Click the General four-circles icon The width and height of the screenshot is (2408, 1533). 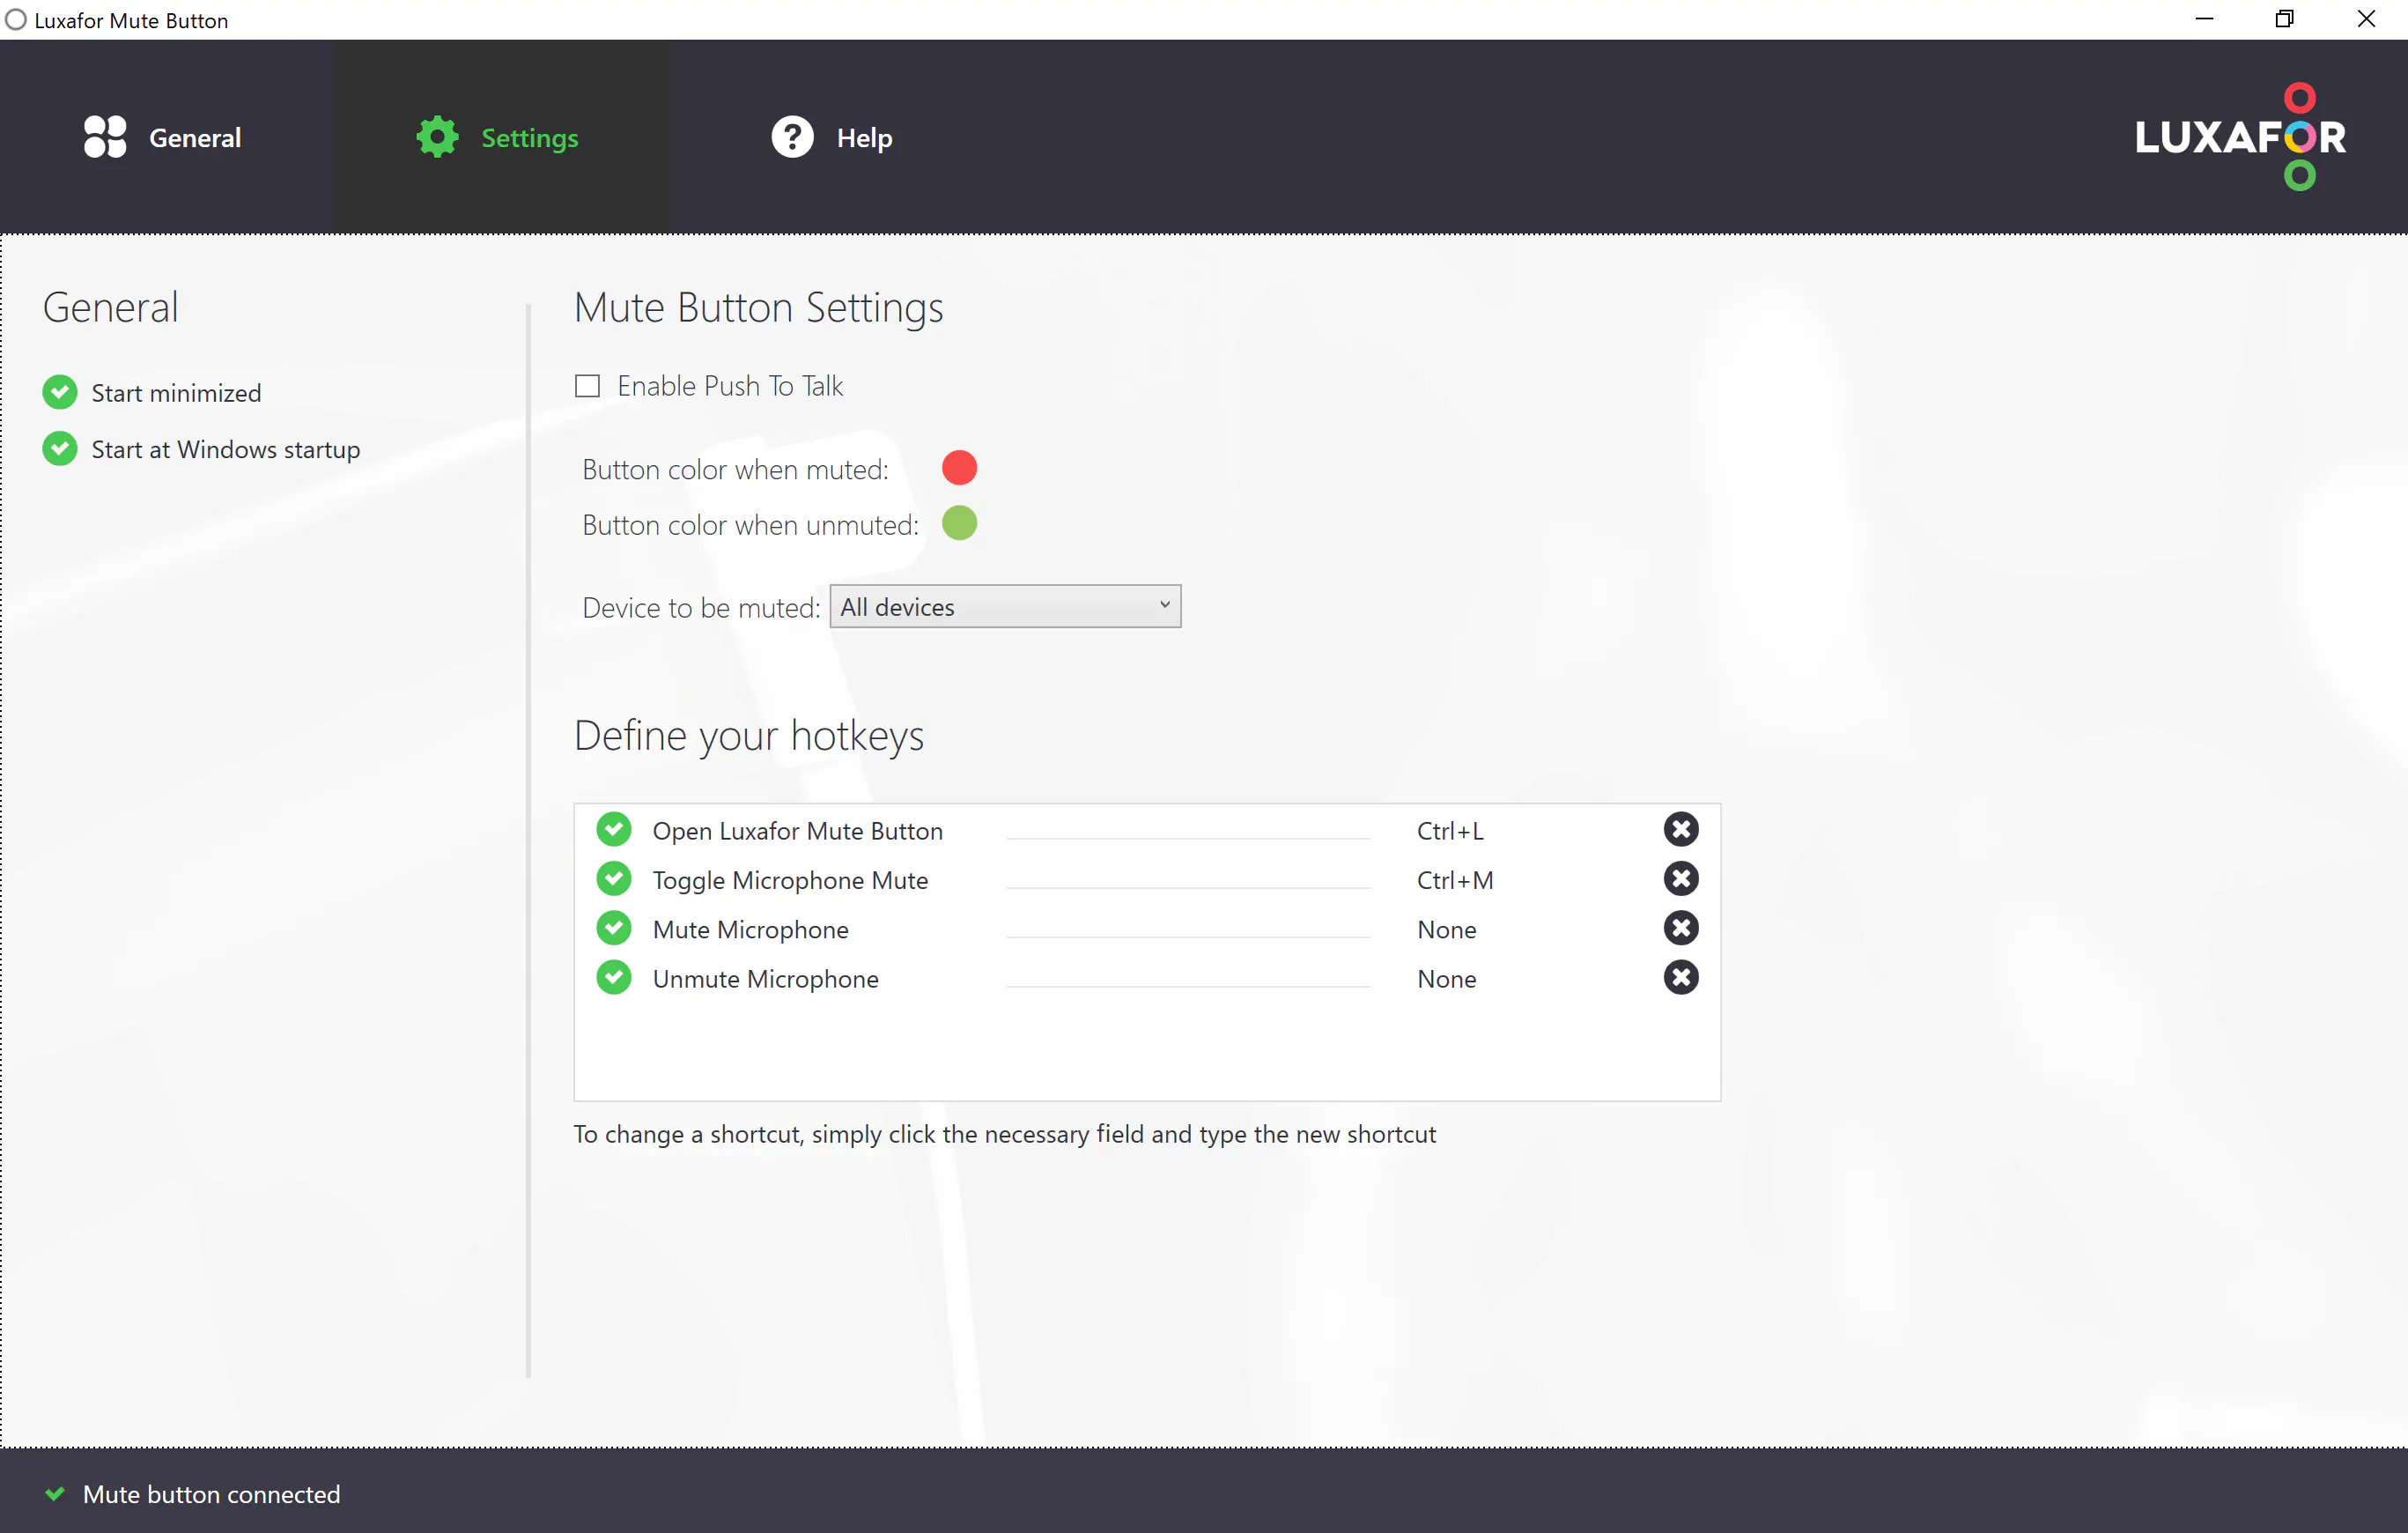click(x=105, y=137)
